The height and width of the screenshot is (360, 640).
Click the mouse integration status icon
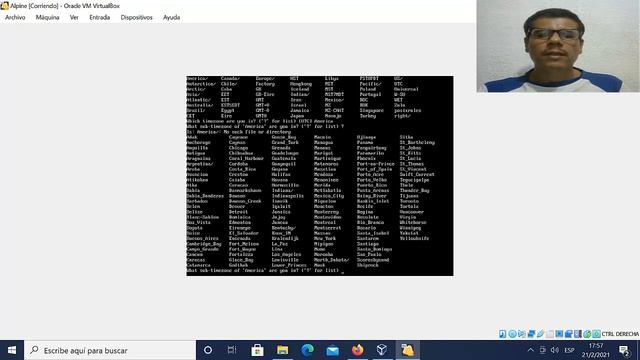[x=587, y=334]
